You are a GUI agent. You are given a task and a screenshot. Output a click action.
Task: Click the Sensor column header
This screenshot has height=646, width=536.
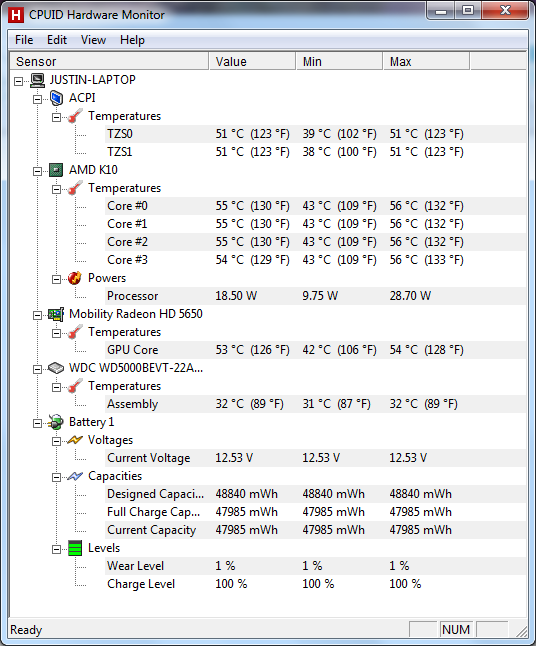tap(109, 61)
